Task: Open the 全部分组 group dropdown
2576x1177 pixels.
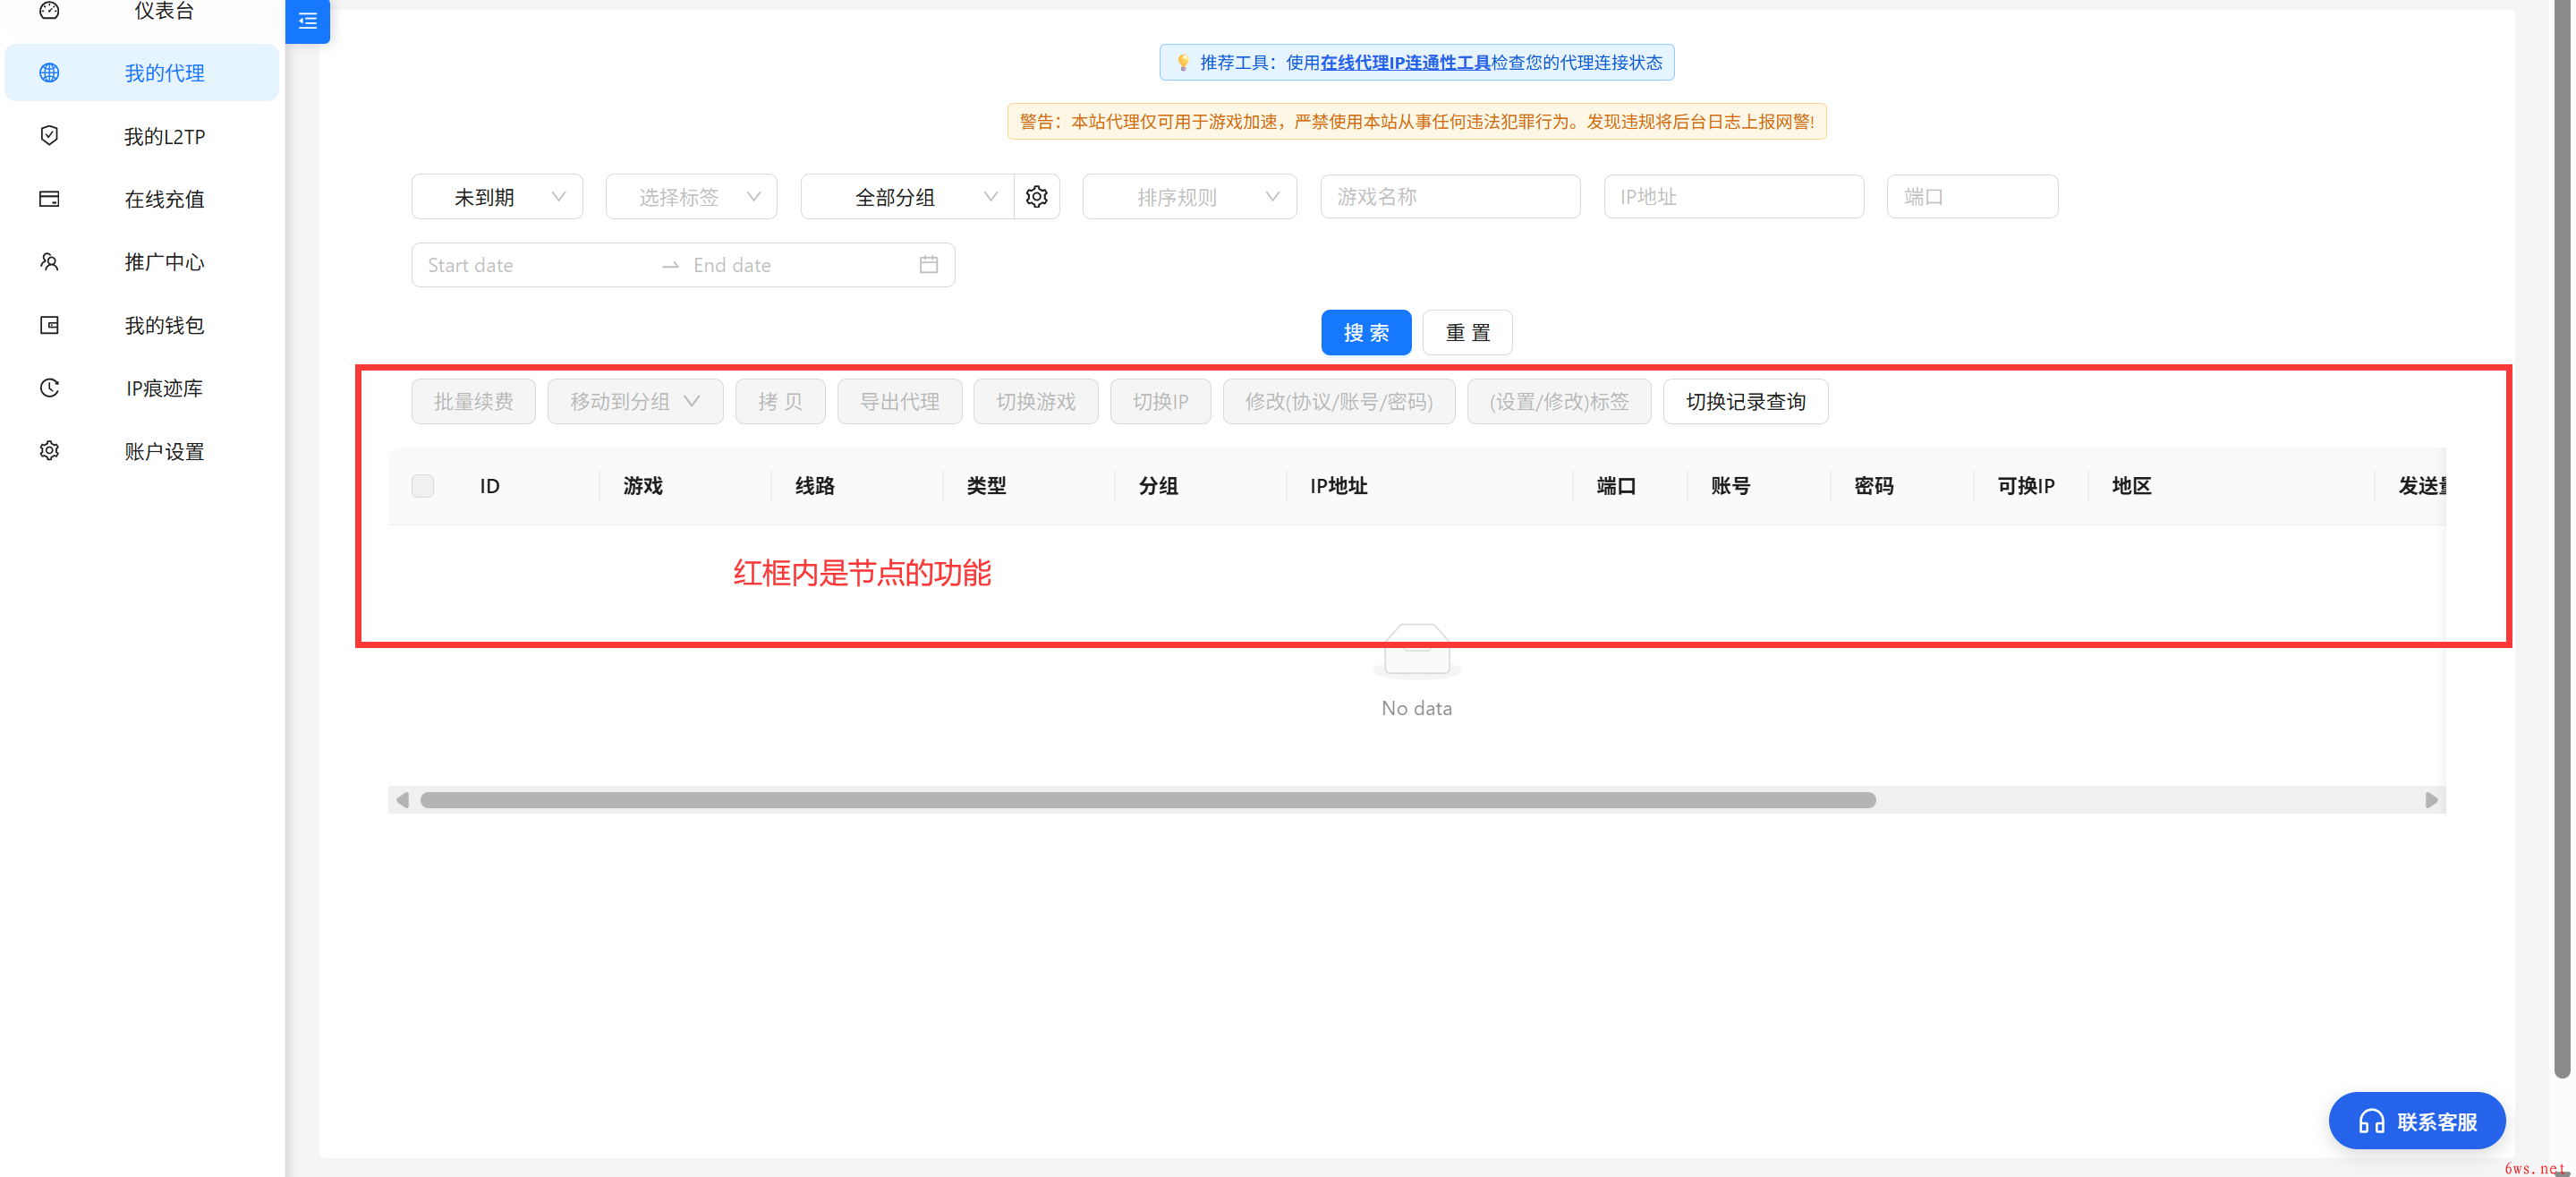Action: [908, 197]
